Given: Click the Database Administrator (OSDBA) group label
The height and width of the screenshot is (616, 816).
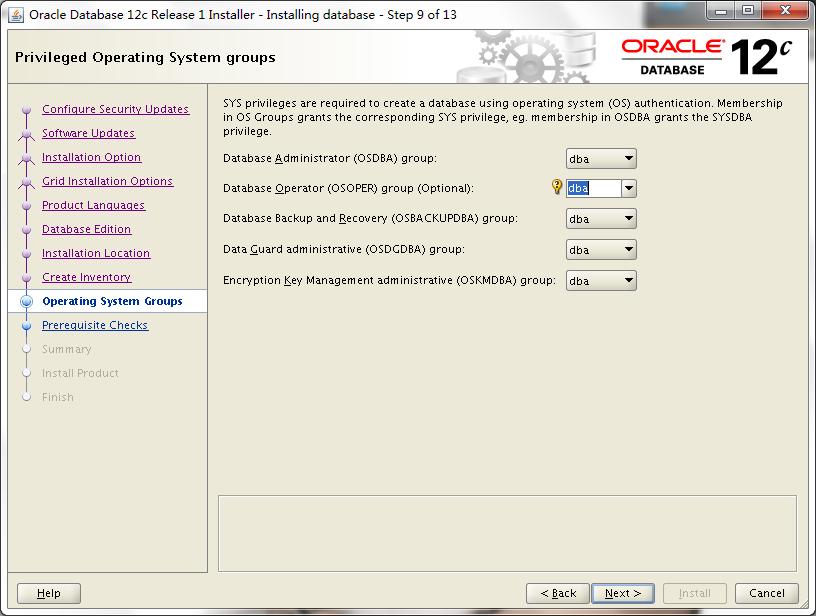Looking at the screenshot, I should click(x=330, y=158).
